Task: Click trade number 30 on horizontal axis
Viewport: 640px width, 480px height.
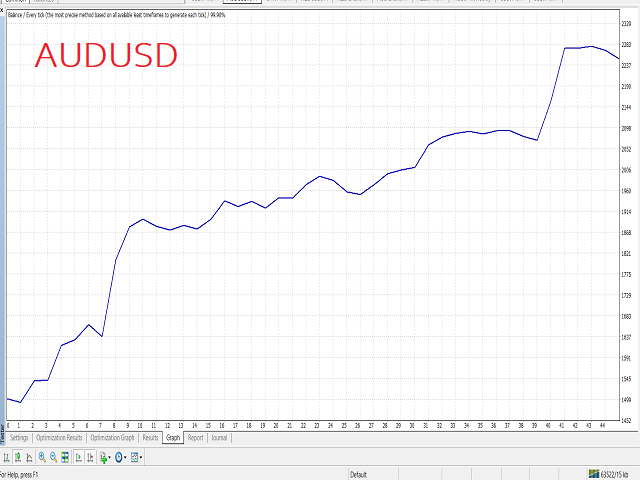Action: 412,425
